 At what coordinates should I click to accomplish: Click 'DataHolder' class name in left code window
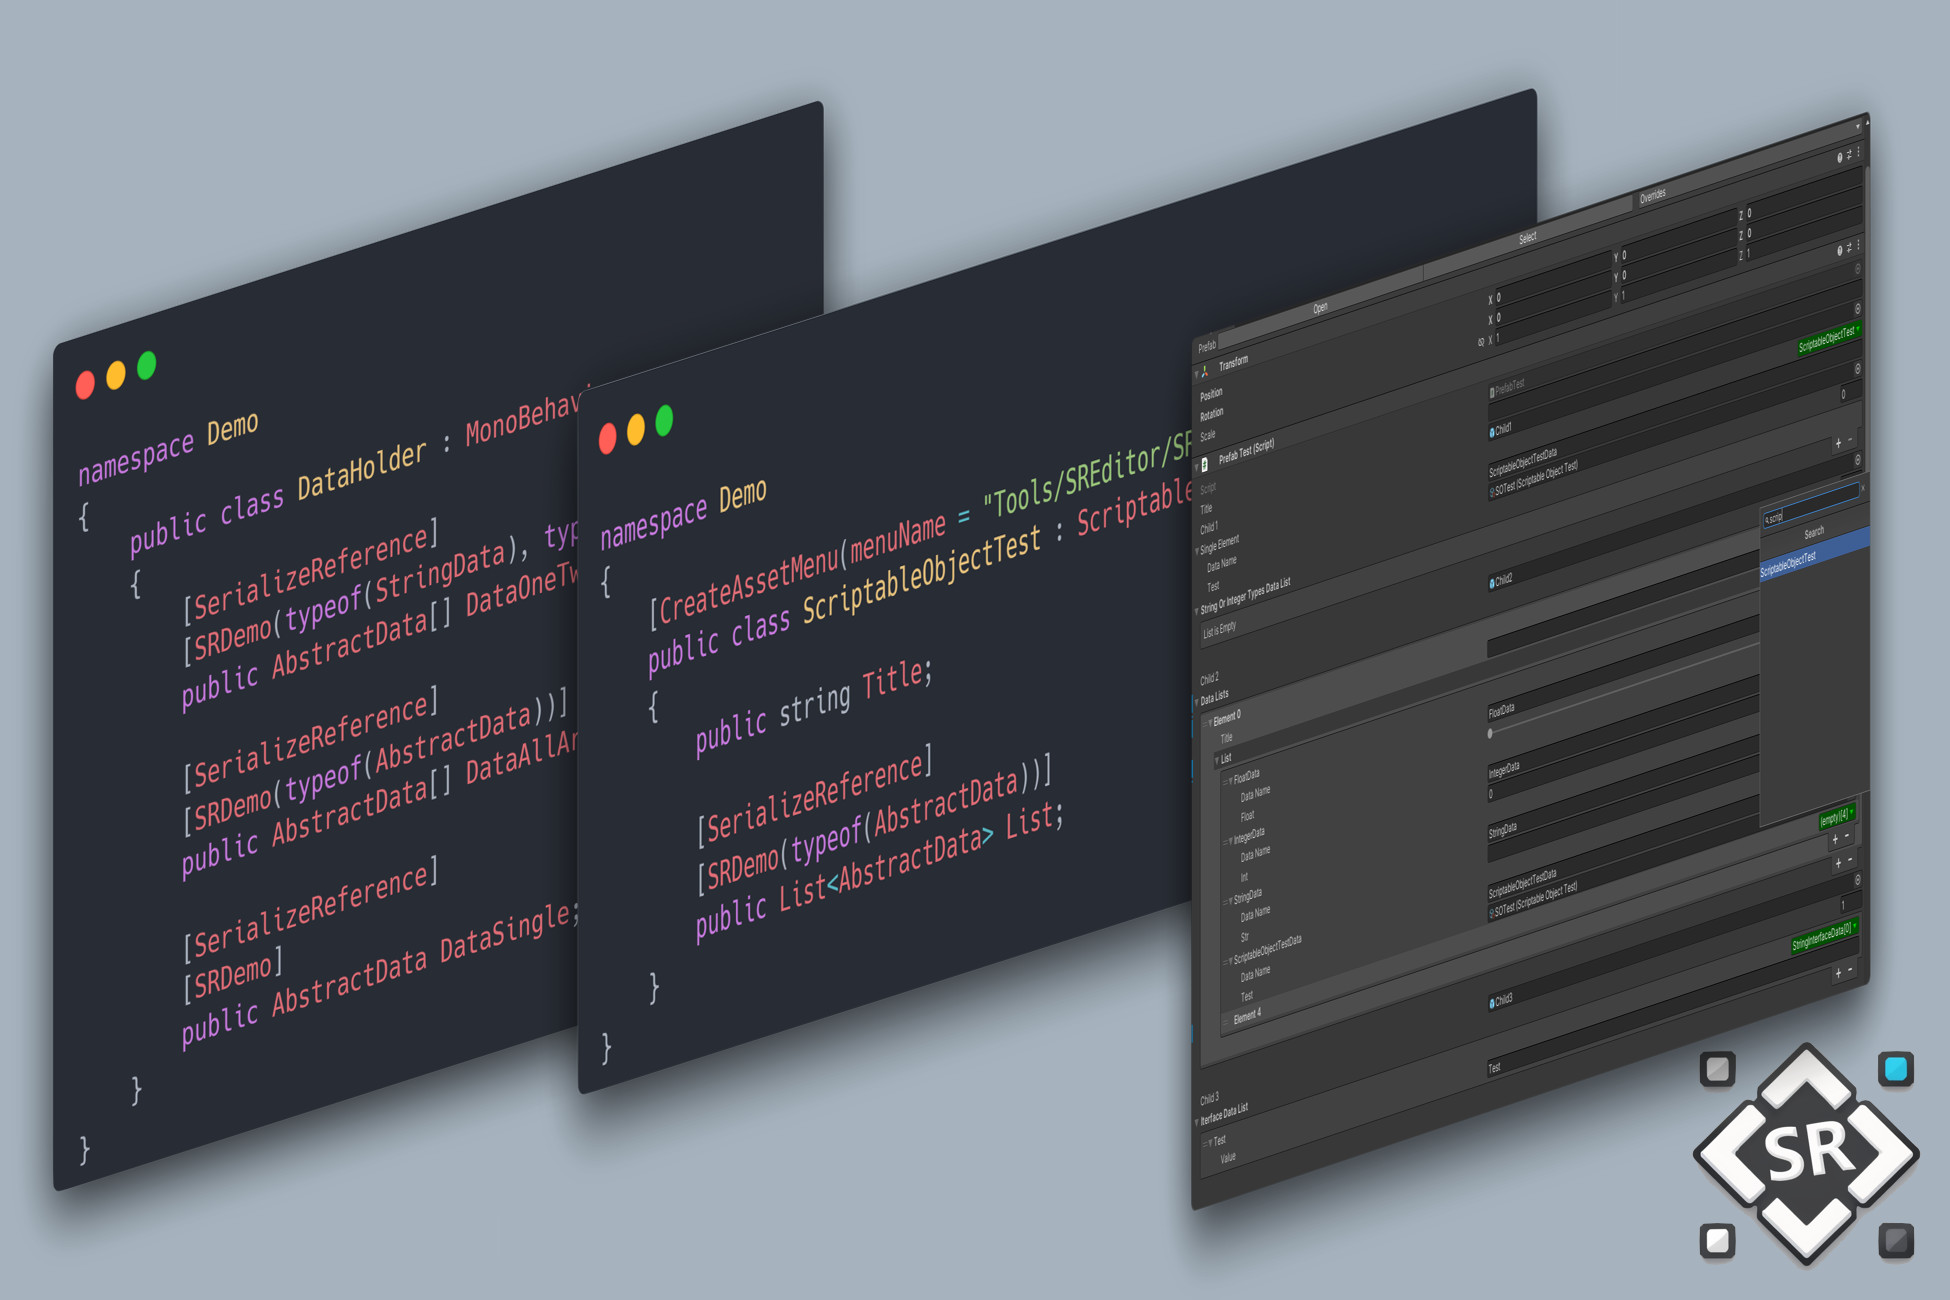(362, 470)
